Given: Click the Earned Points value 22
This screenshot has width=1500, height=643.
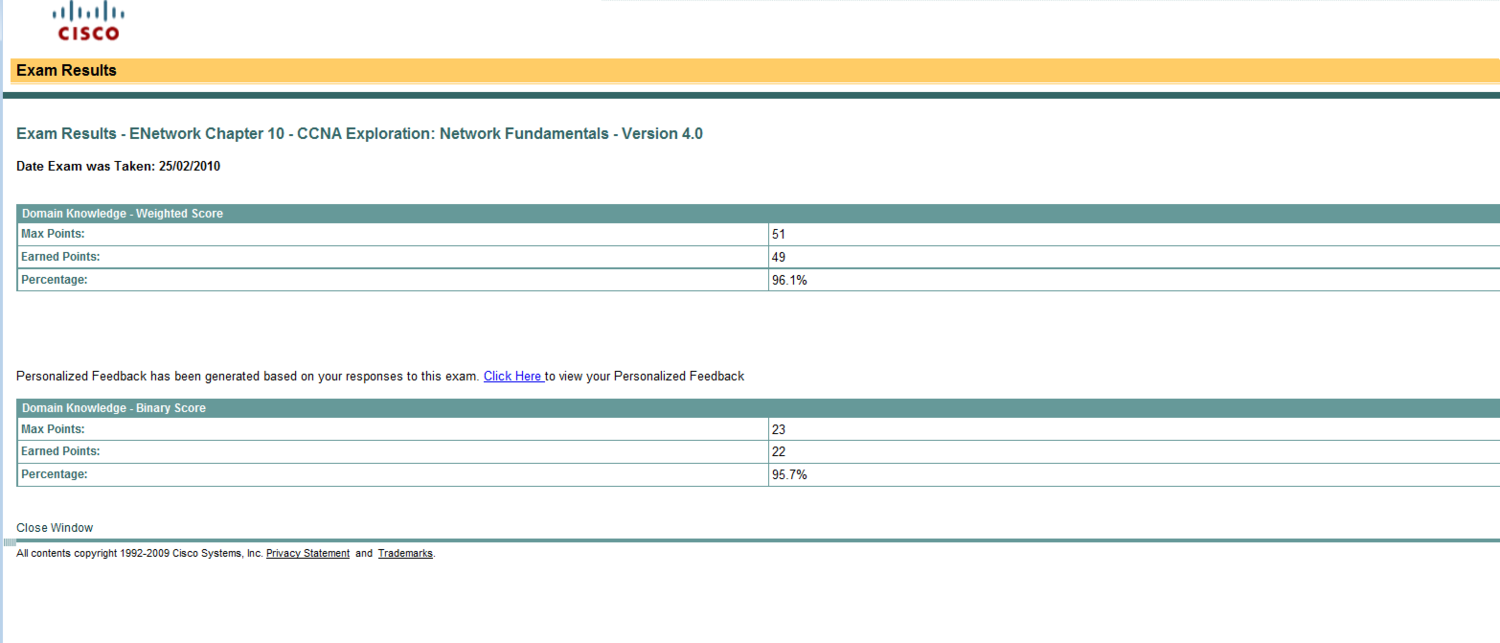Looking at the screenshot, I should [779, 451].
